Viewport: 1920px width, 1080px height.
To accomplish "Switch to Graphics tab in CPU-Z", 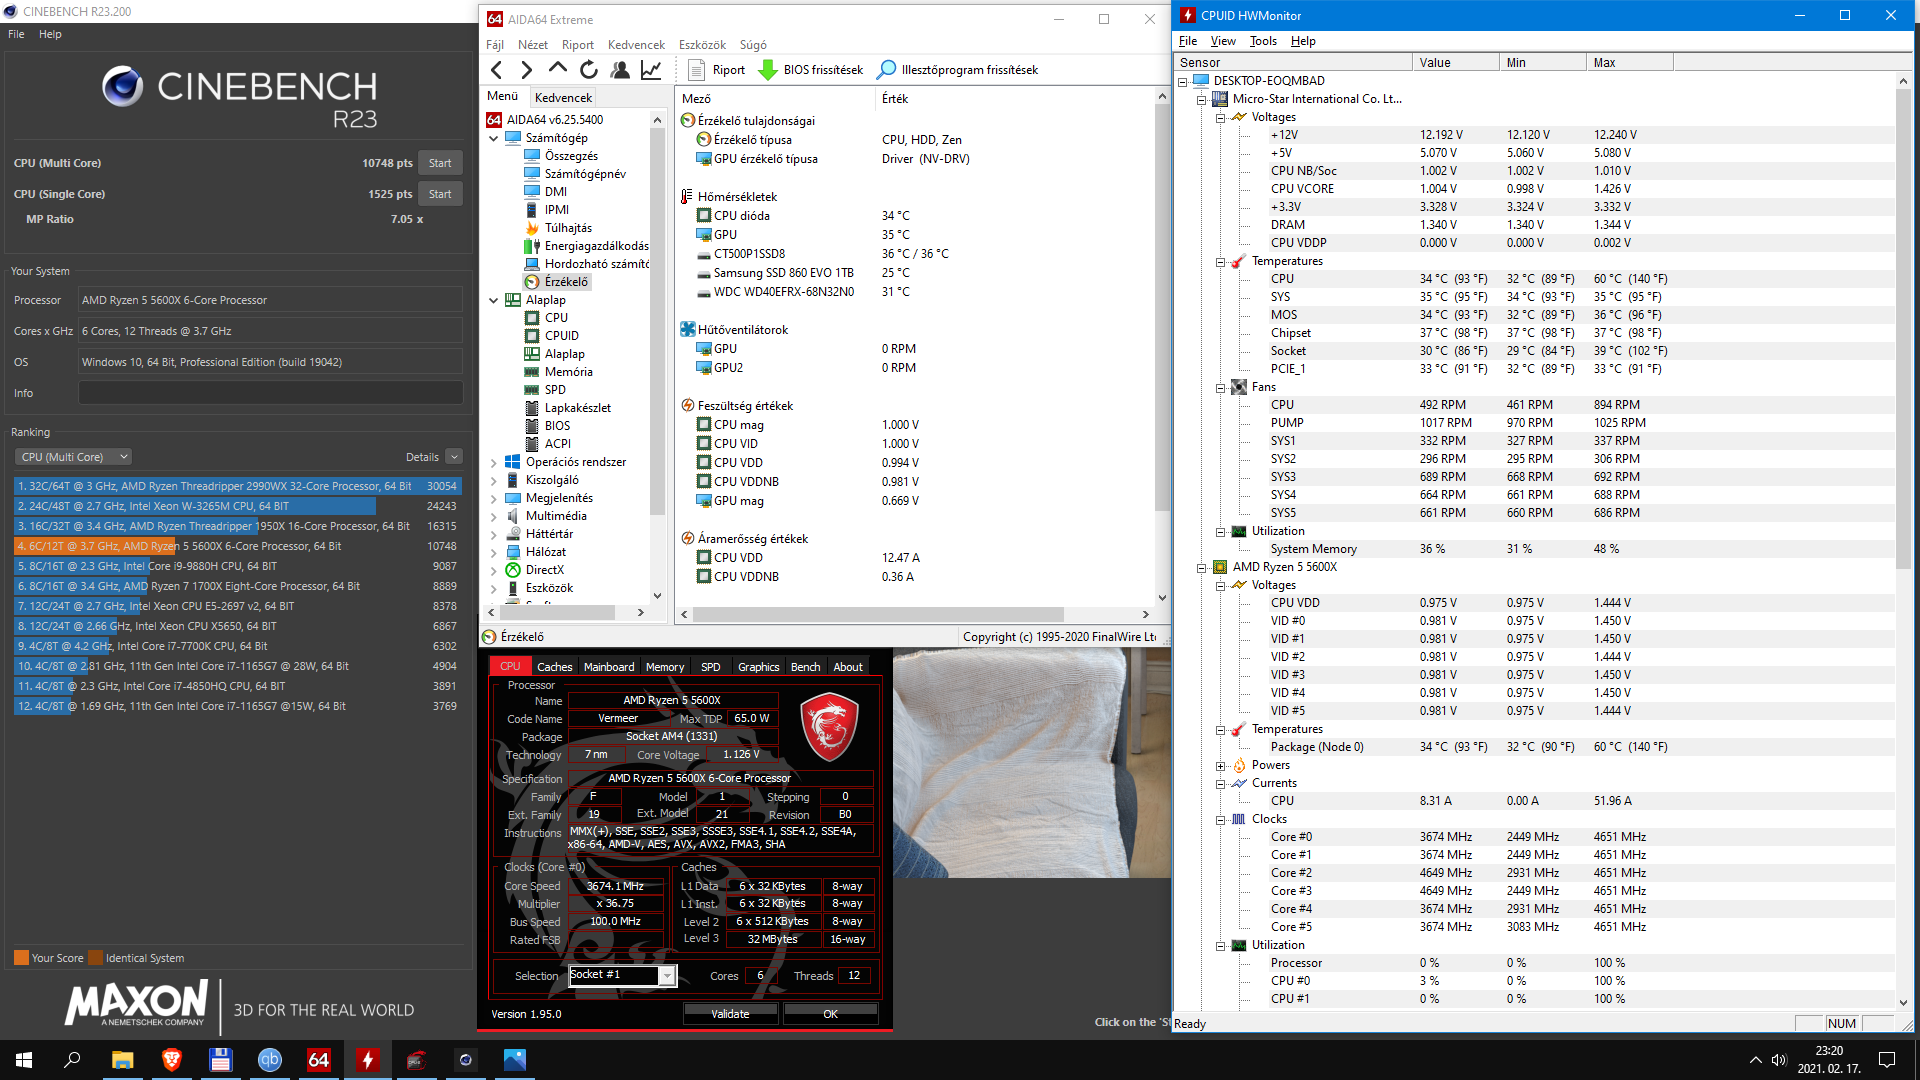I will coord(758,667).
